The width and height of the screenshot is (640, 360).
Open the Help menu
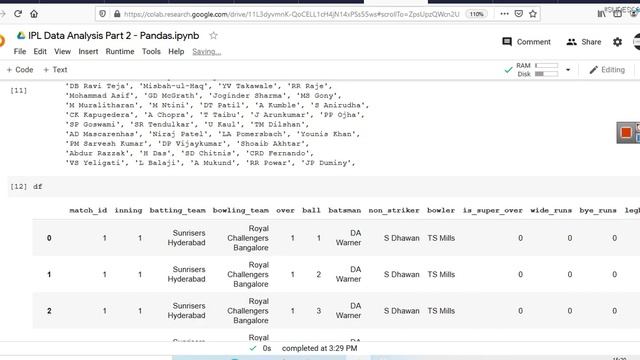176,51
